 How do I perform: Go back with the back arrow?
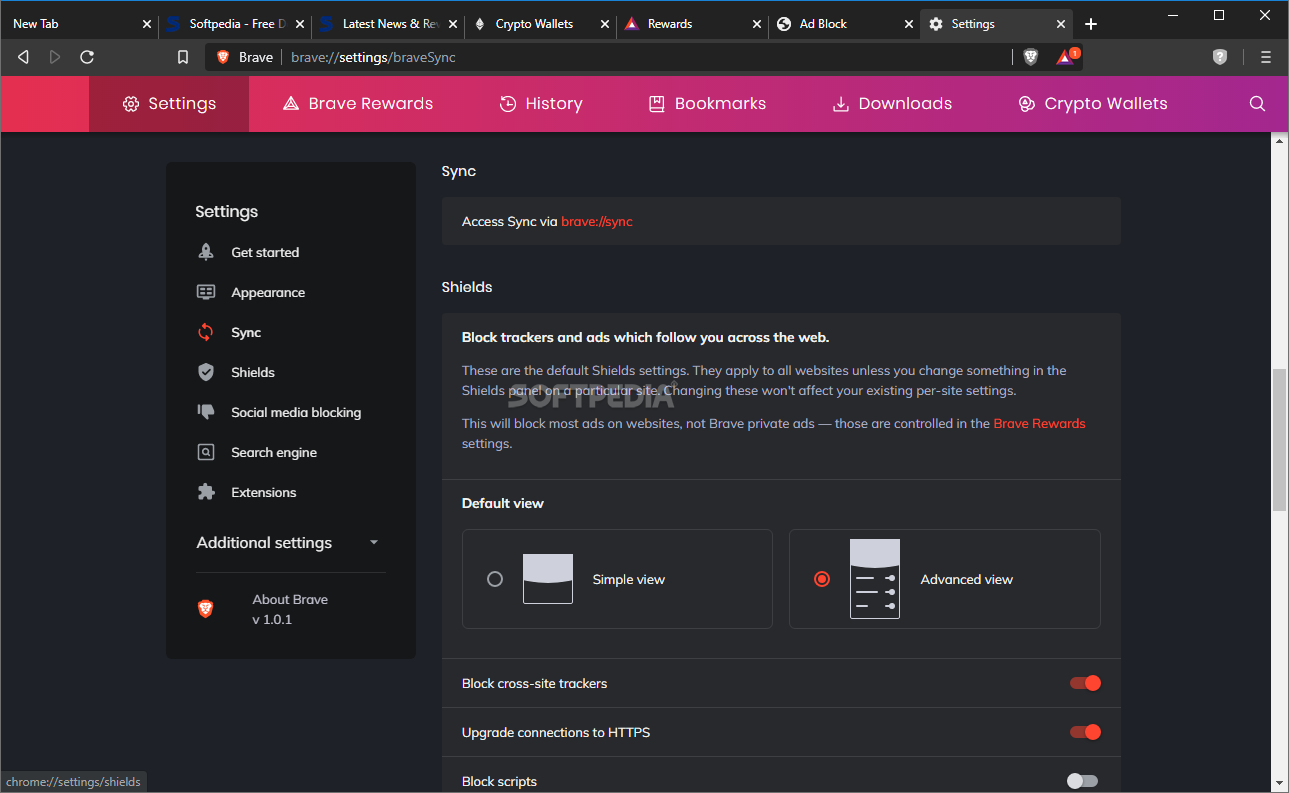[24, 57]
